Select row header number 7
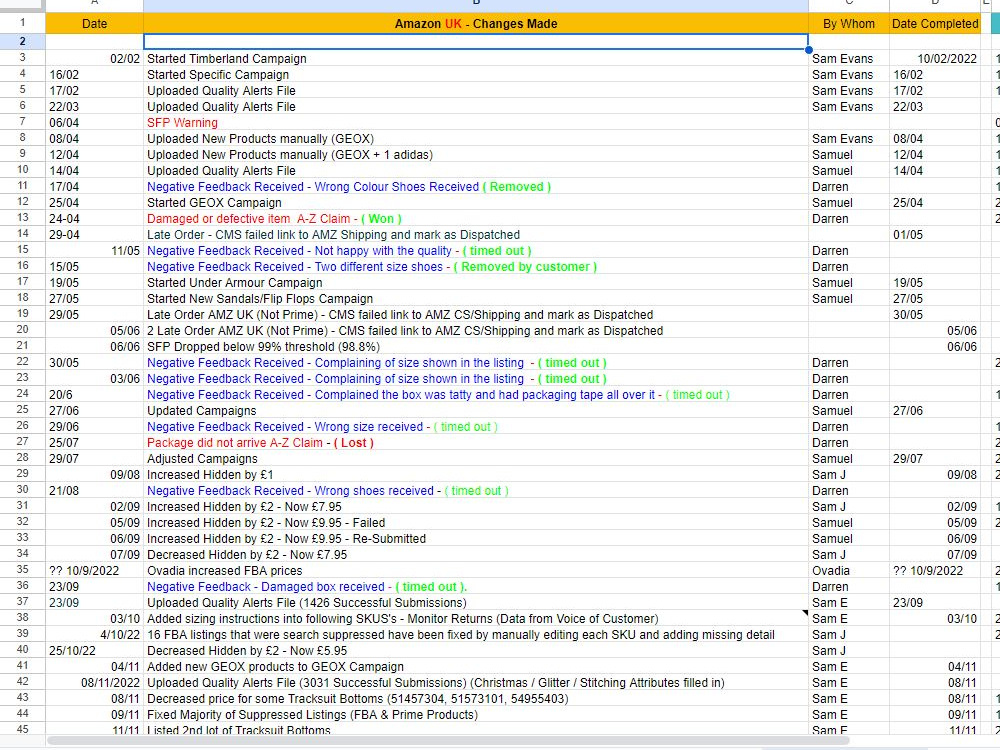The height and width of the screenshot is (750, 1000). pyautogui.click(x=22, y=121)
